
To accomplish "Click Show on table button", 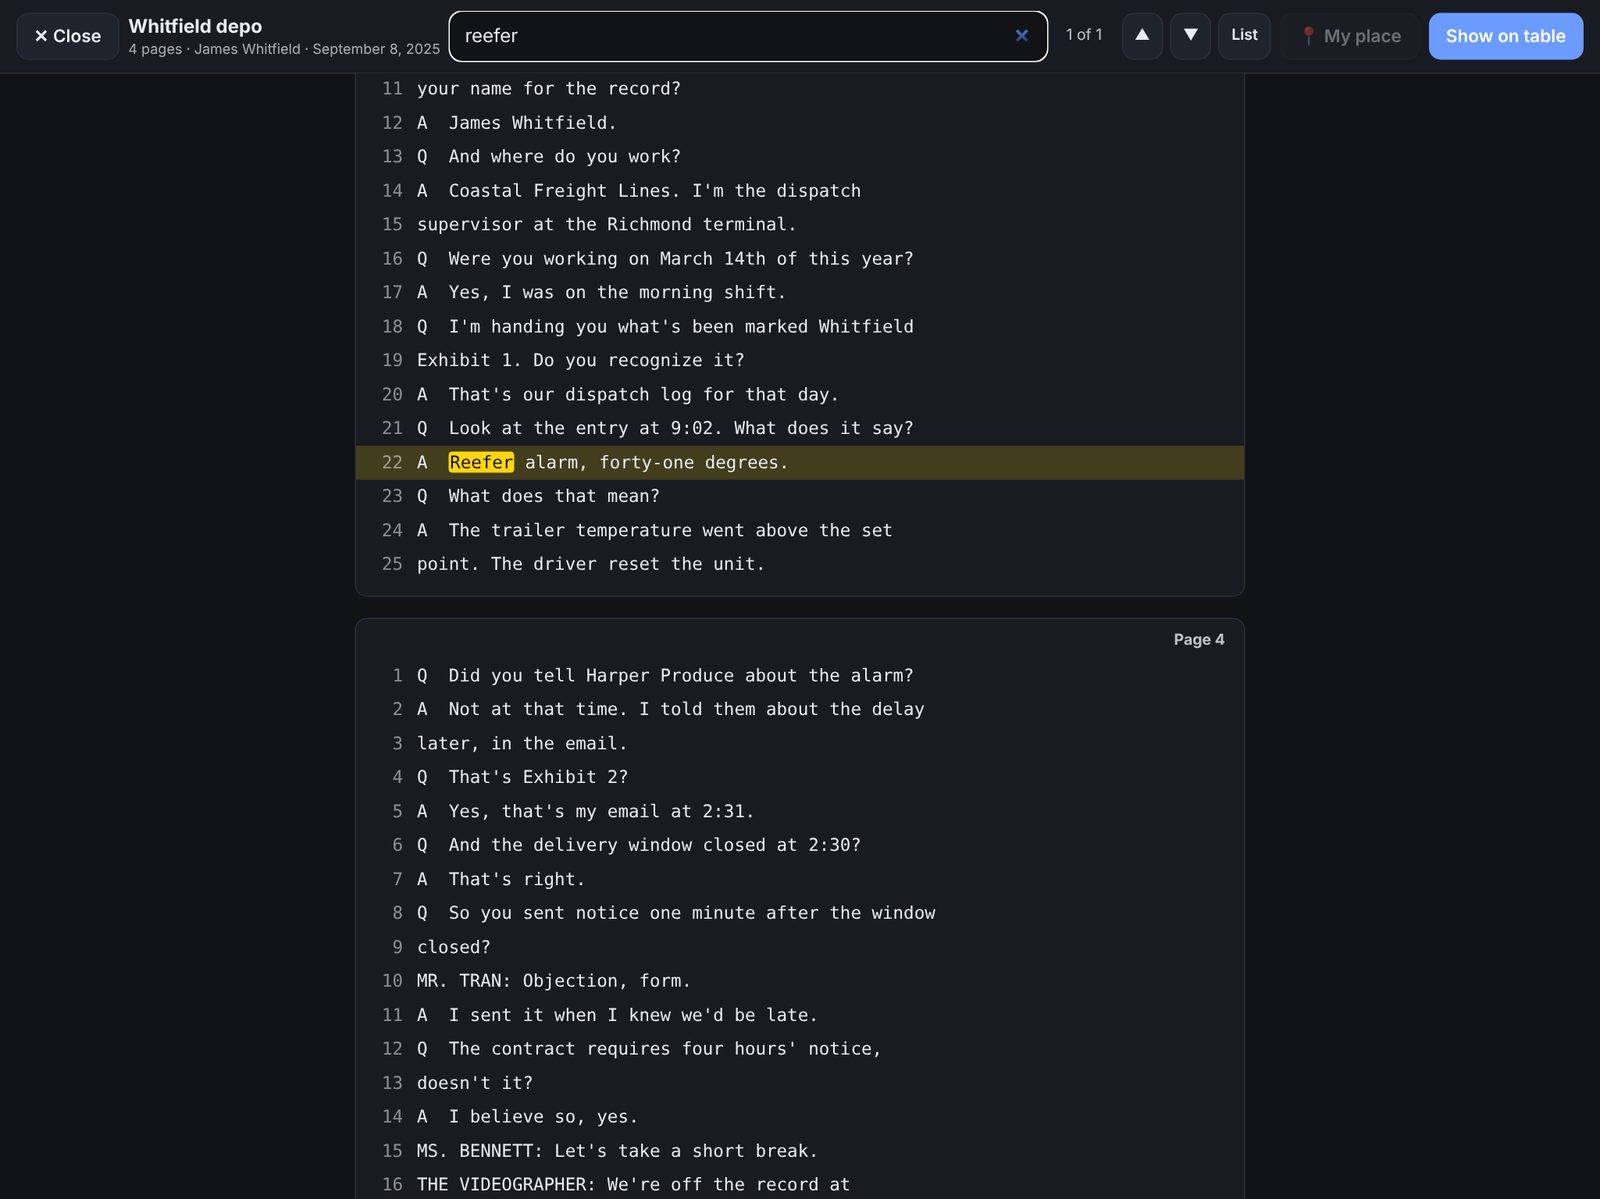I will [1505, 36].
